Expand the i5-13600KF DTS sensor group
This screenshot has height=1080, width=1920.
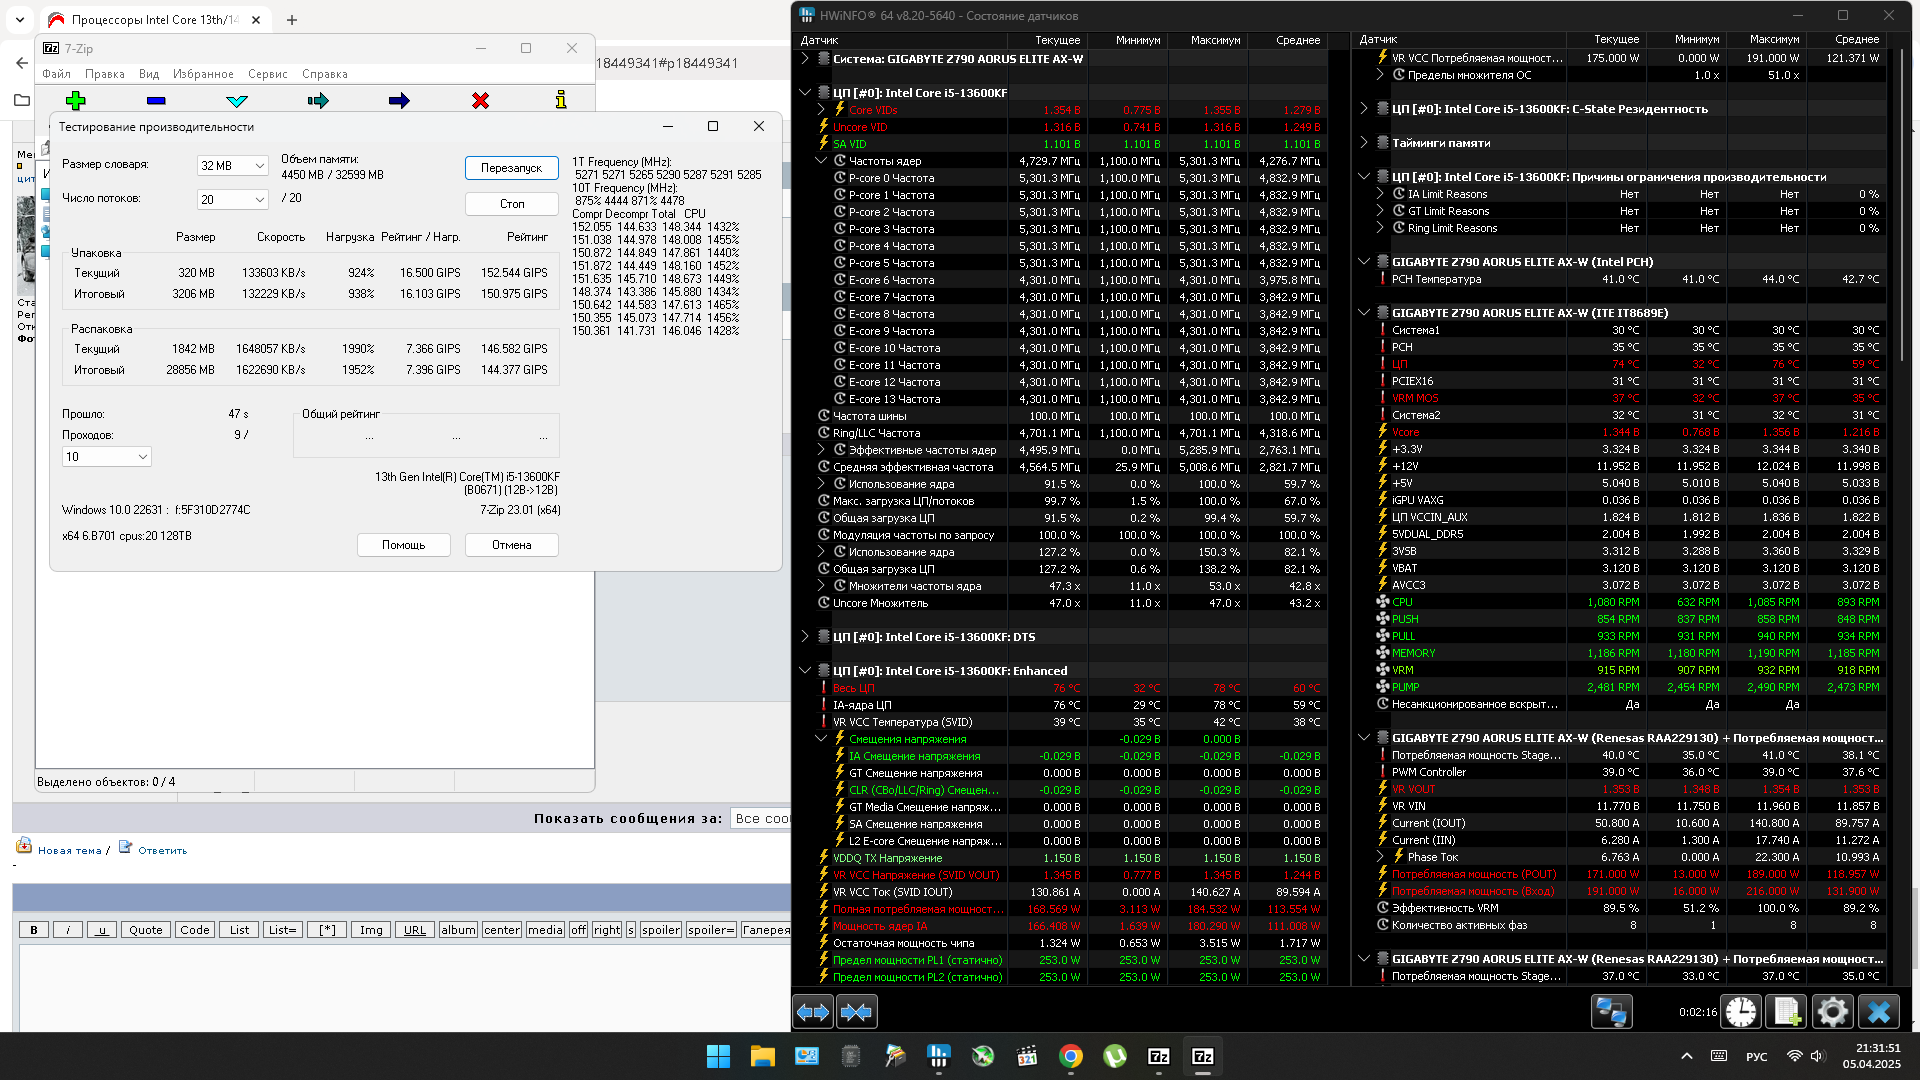coord(805,637)
